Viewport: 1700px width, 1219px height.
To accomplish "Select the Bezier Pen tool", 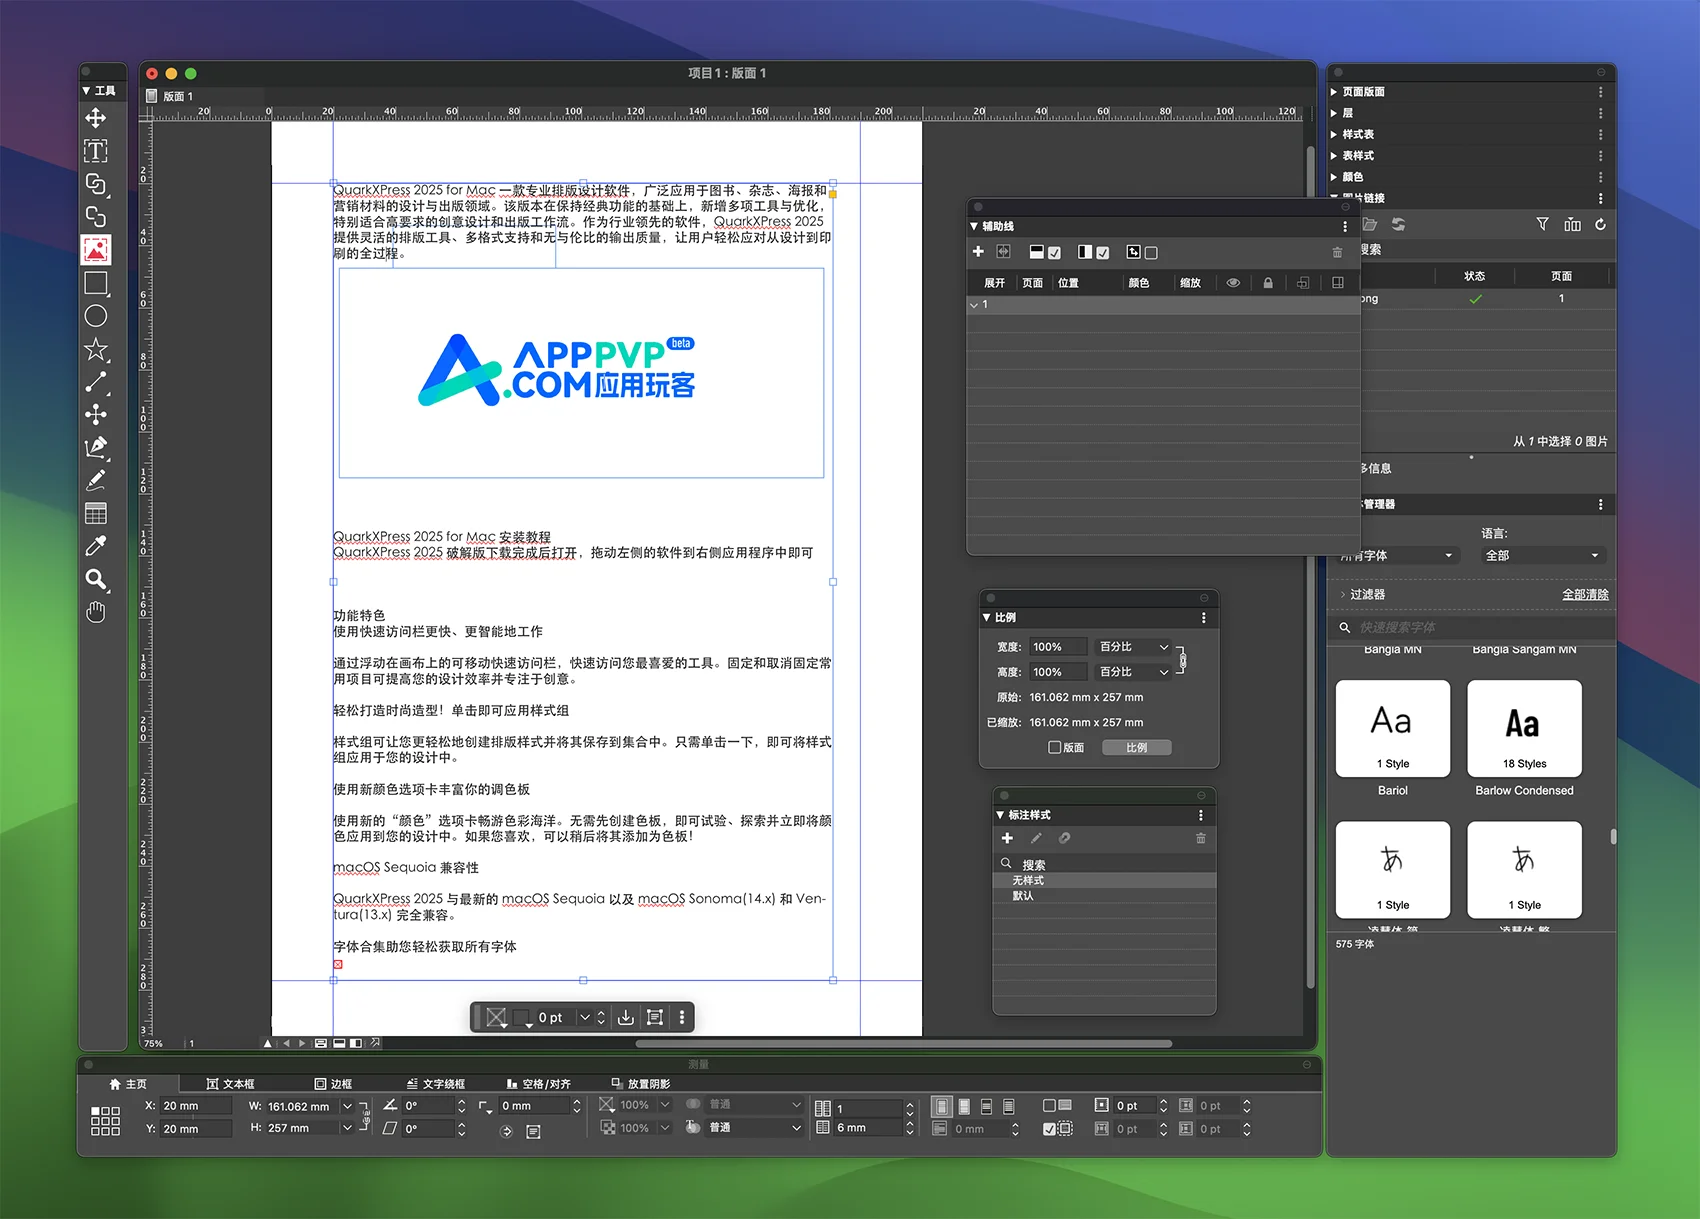I will tap(96, 447).
